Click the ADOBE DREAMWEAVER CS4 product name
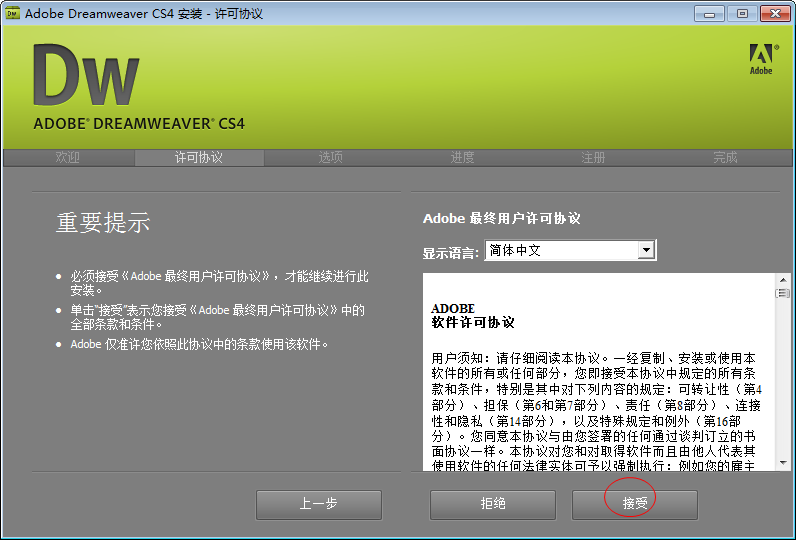The image size is (796, 540). [x=139, y=124]
